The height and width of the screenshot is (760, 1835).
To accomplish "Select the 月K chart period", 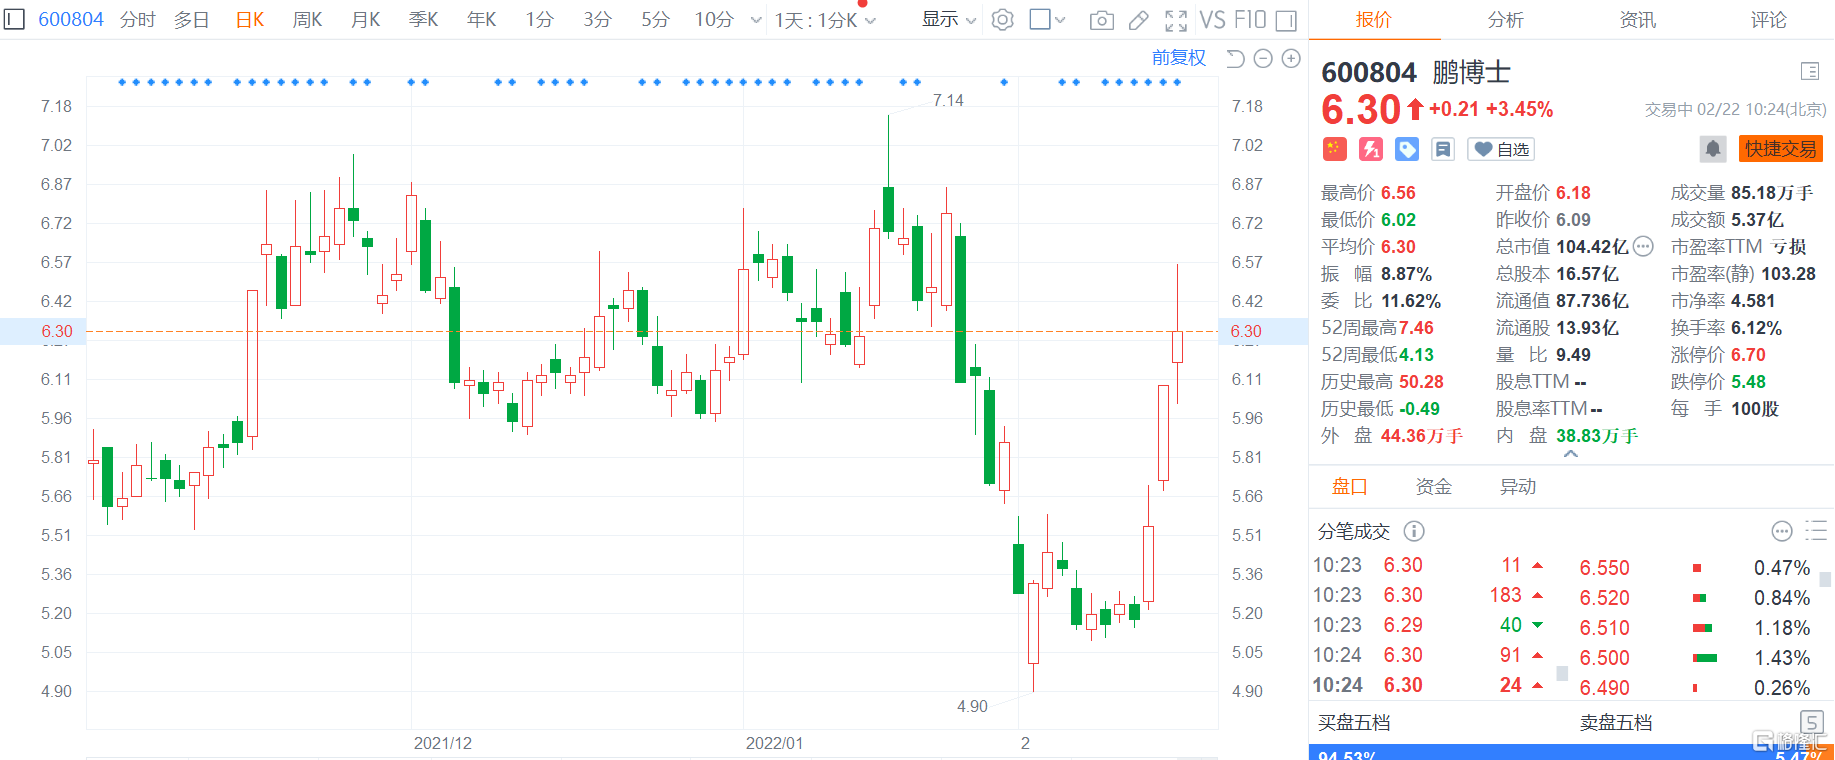I will 365,20.
